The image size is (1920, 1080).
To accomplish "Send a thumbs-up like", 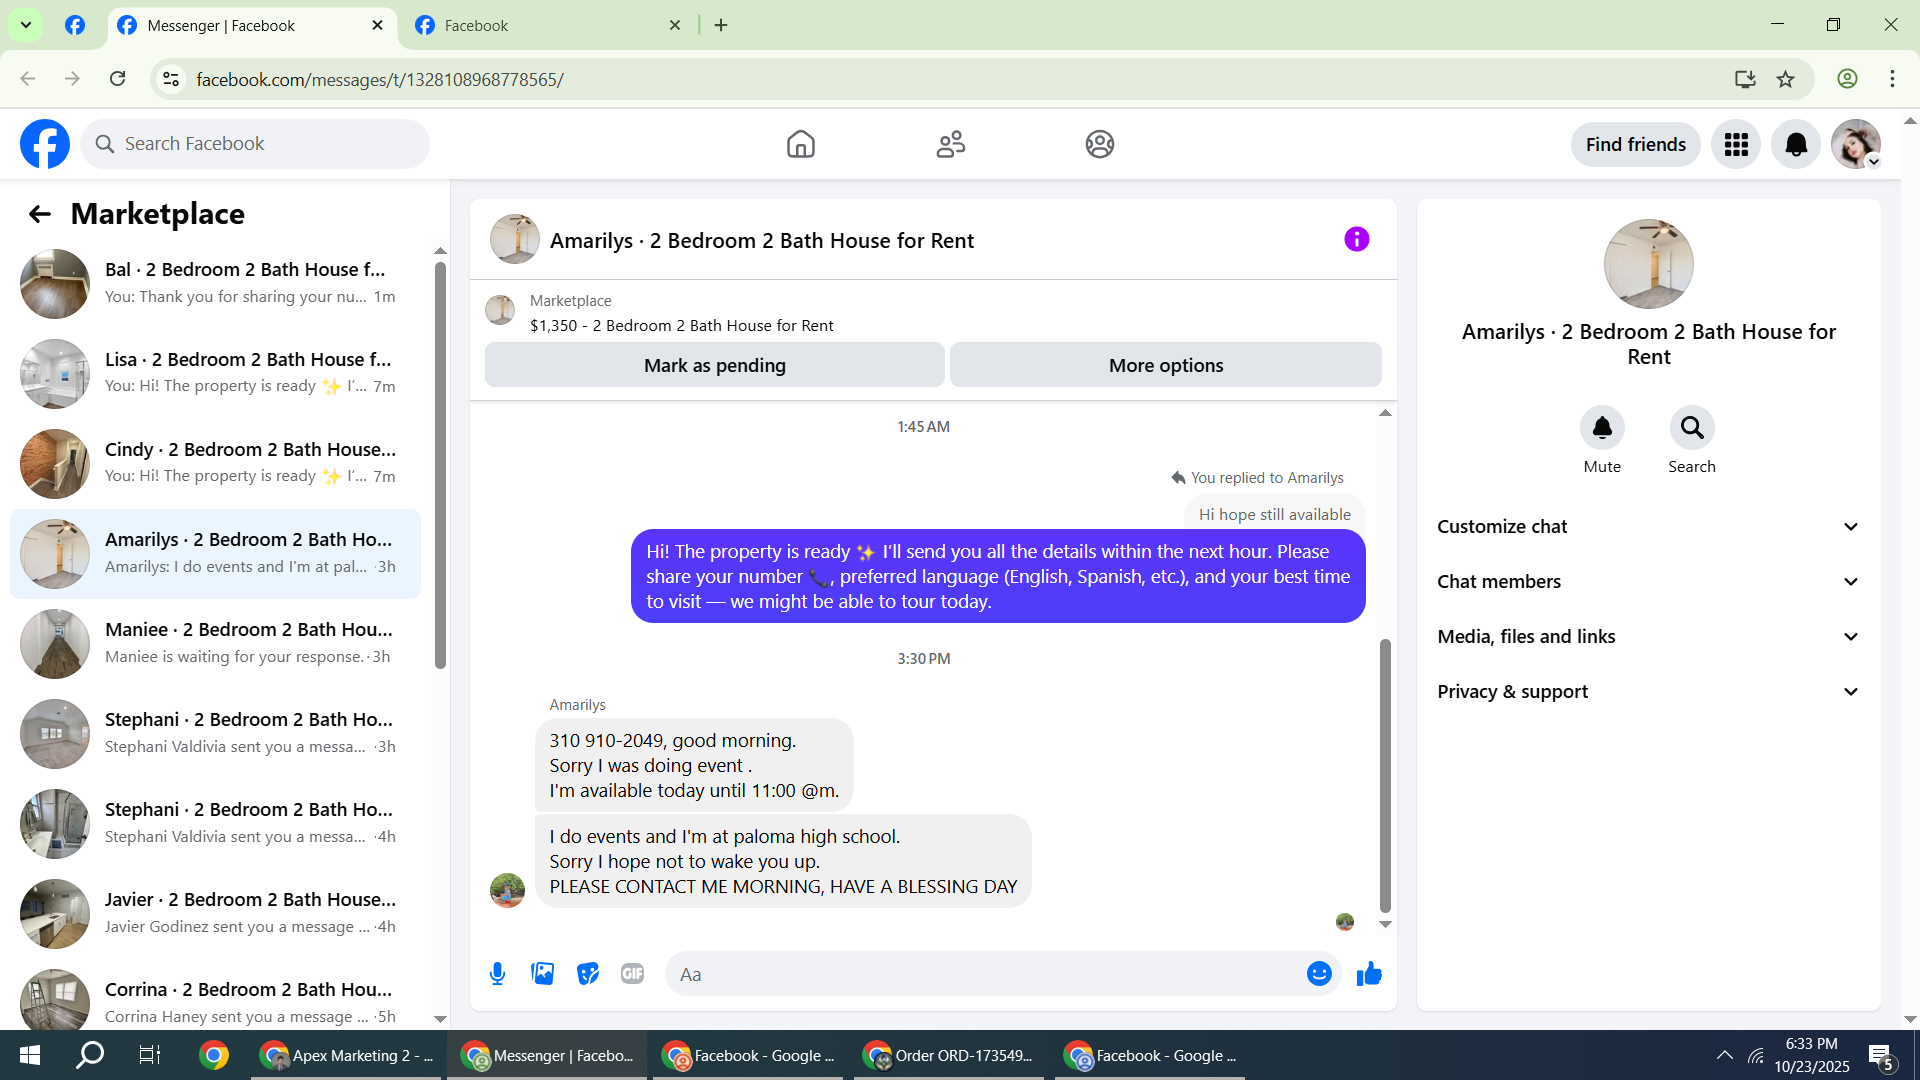I will 1369,974.
